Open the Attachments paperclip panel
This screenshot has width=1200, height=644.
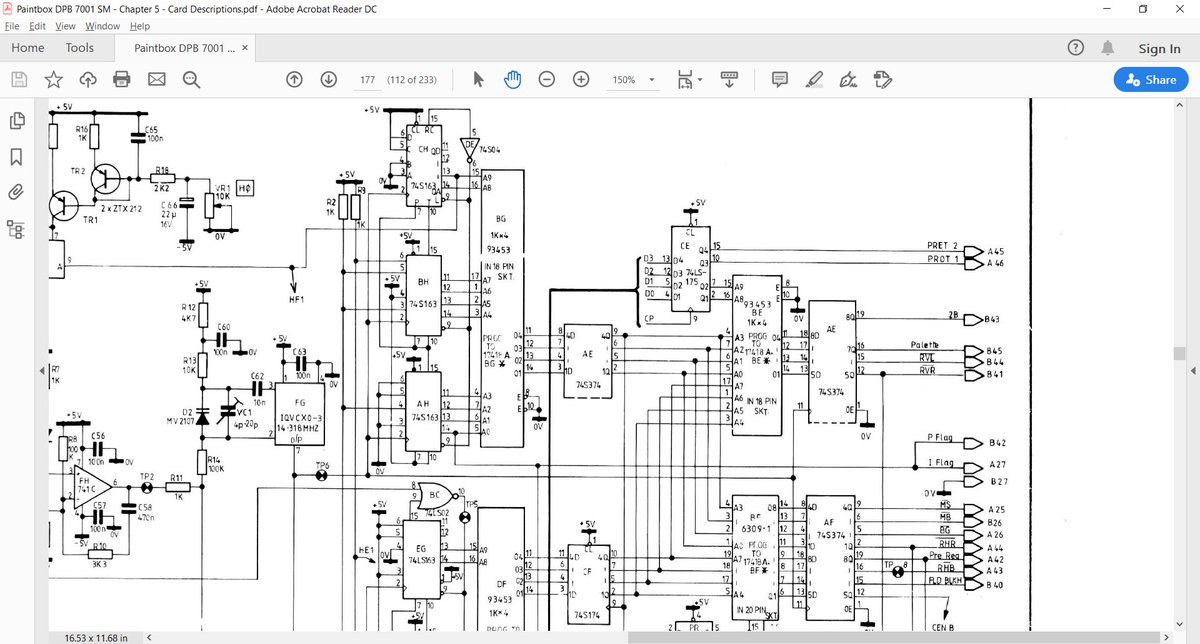click(x=17, y=192)
